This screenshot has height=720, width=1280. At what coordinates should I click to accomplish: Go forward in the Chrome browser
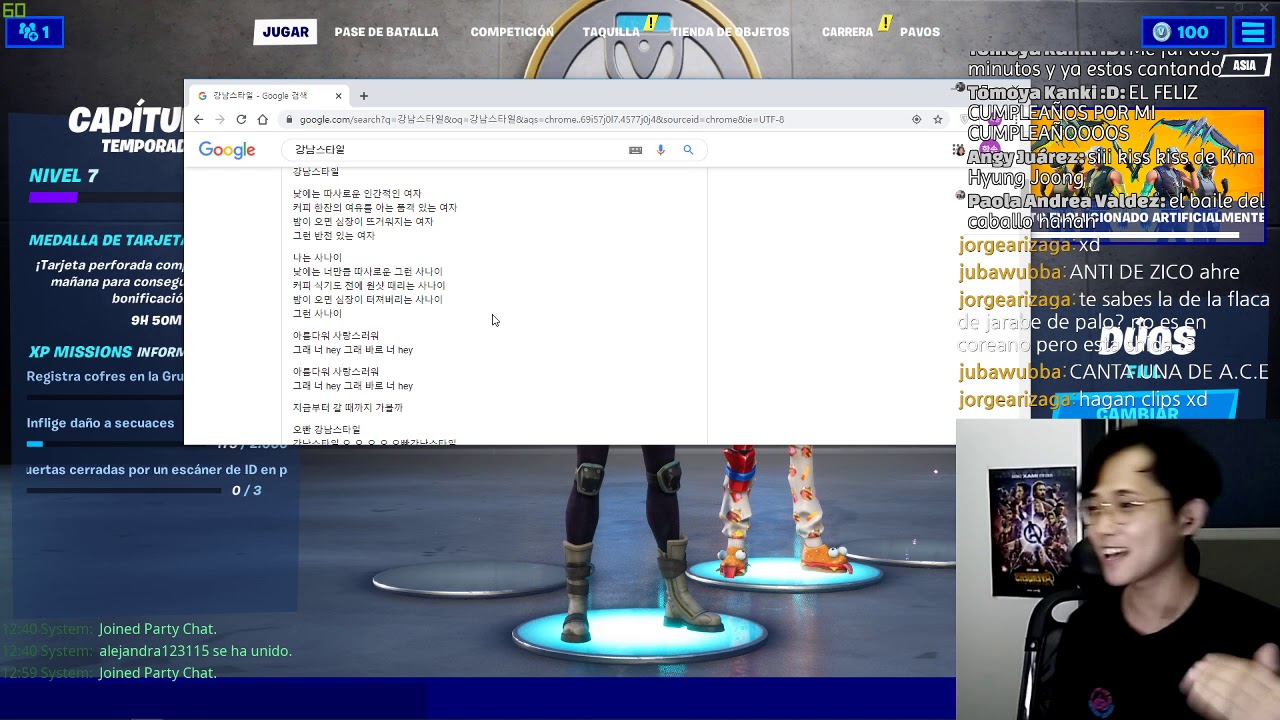[219, 119]
